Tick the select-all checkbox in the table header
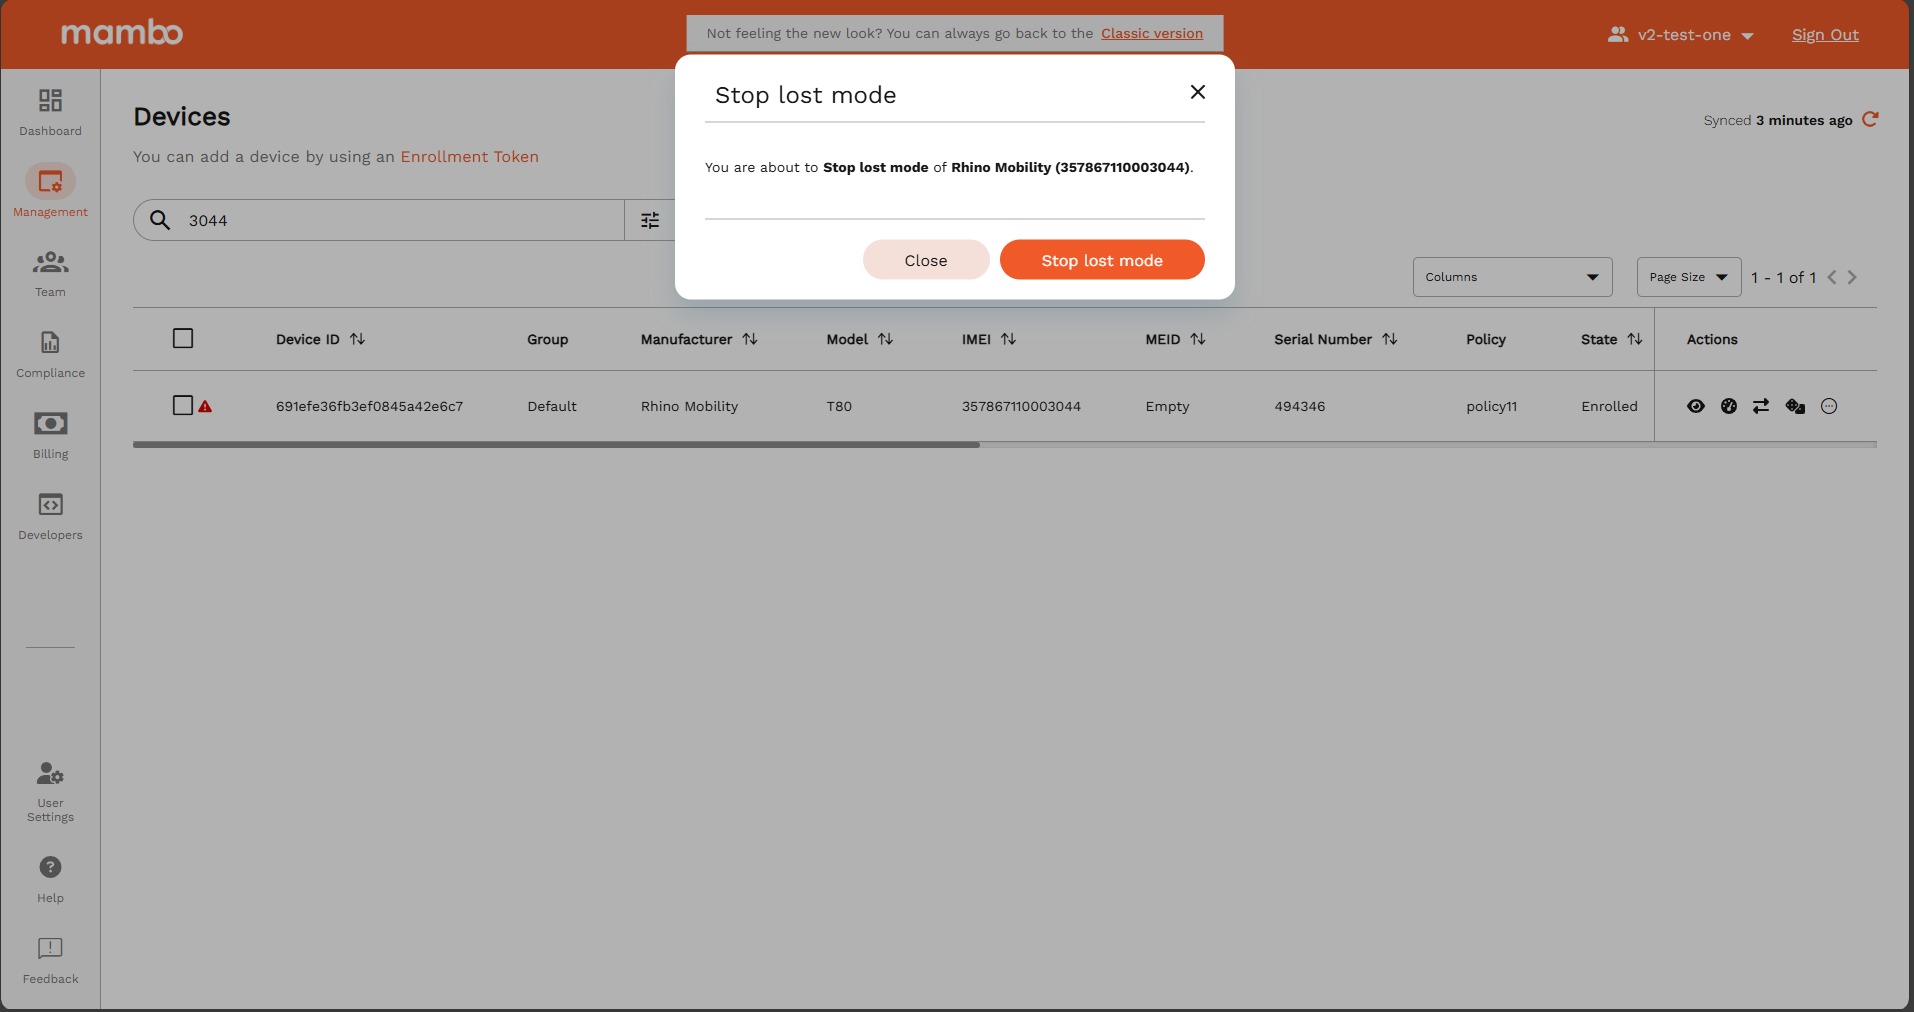1914x1012 pixels. click(183, 339)
